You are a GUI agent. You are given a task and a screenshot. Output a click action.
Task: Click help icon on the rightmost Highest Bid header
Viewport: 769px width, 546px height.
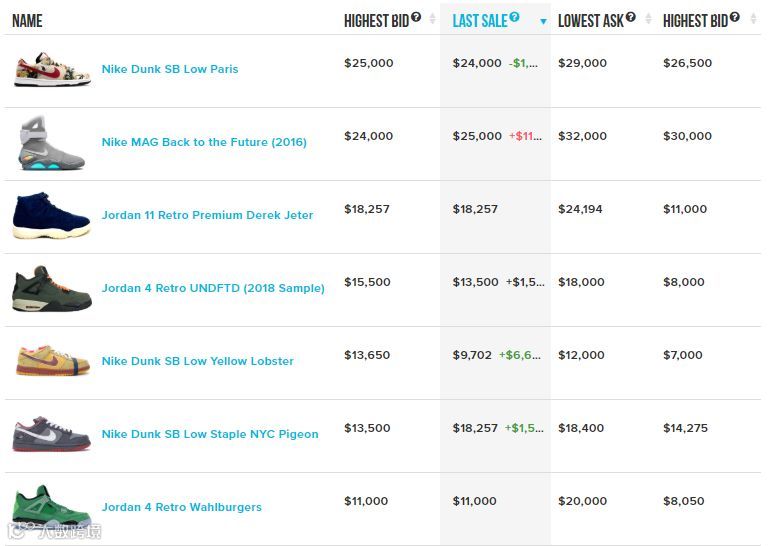734,17
